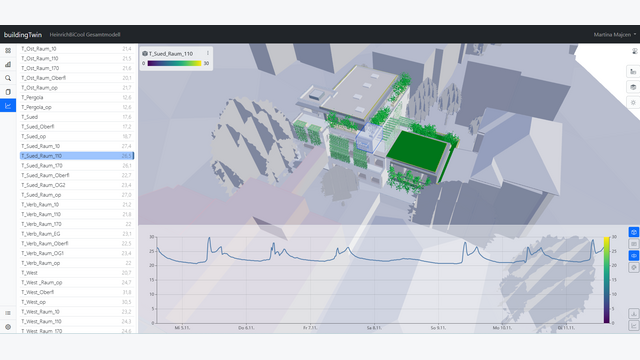Open the list icon at sidebar bottom

tap(8, 313)
